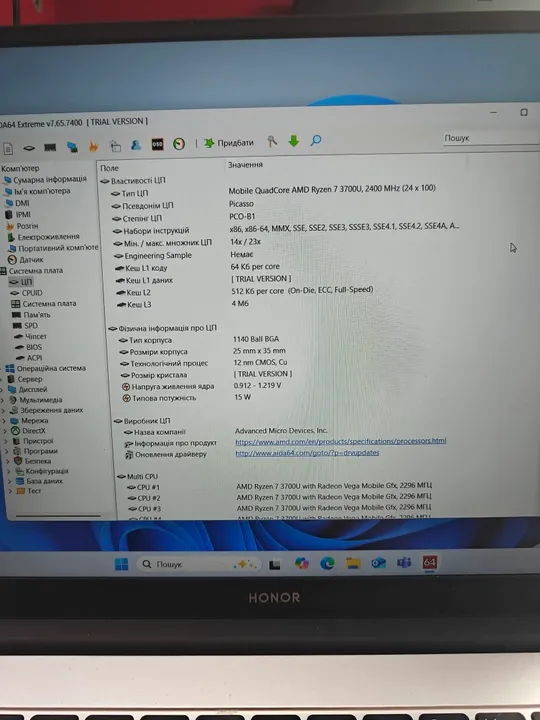Click the memory module toolbar icon

(x=50, y=147)
